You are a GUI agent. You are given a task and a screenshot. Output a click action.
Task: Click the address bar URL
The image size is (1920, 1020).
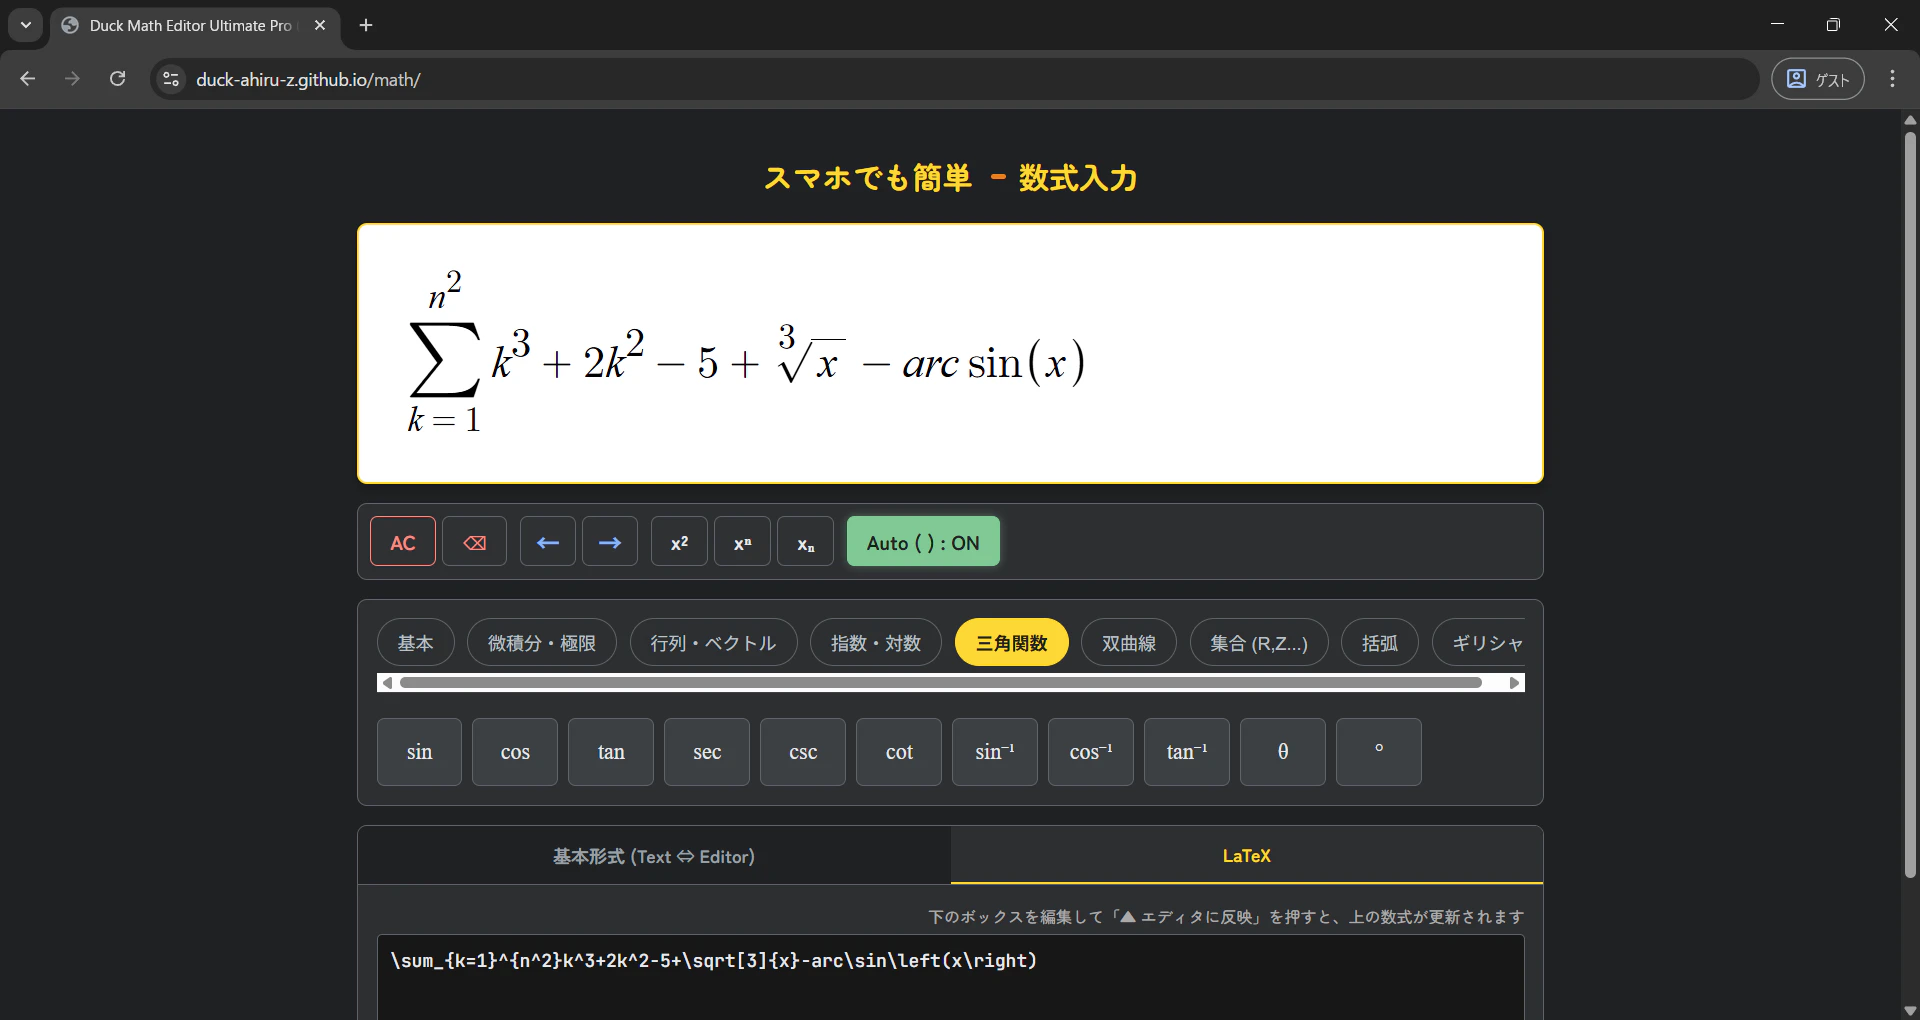(x=308, y=80)
